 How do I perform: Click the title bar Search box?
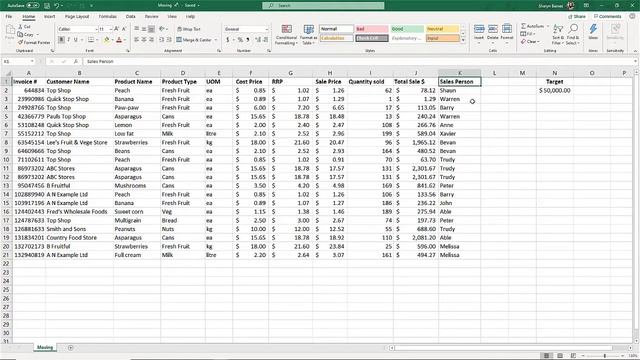[x=323, y=6]
